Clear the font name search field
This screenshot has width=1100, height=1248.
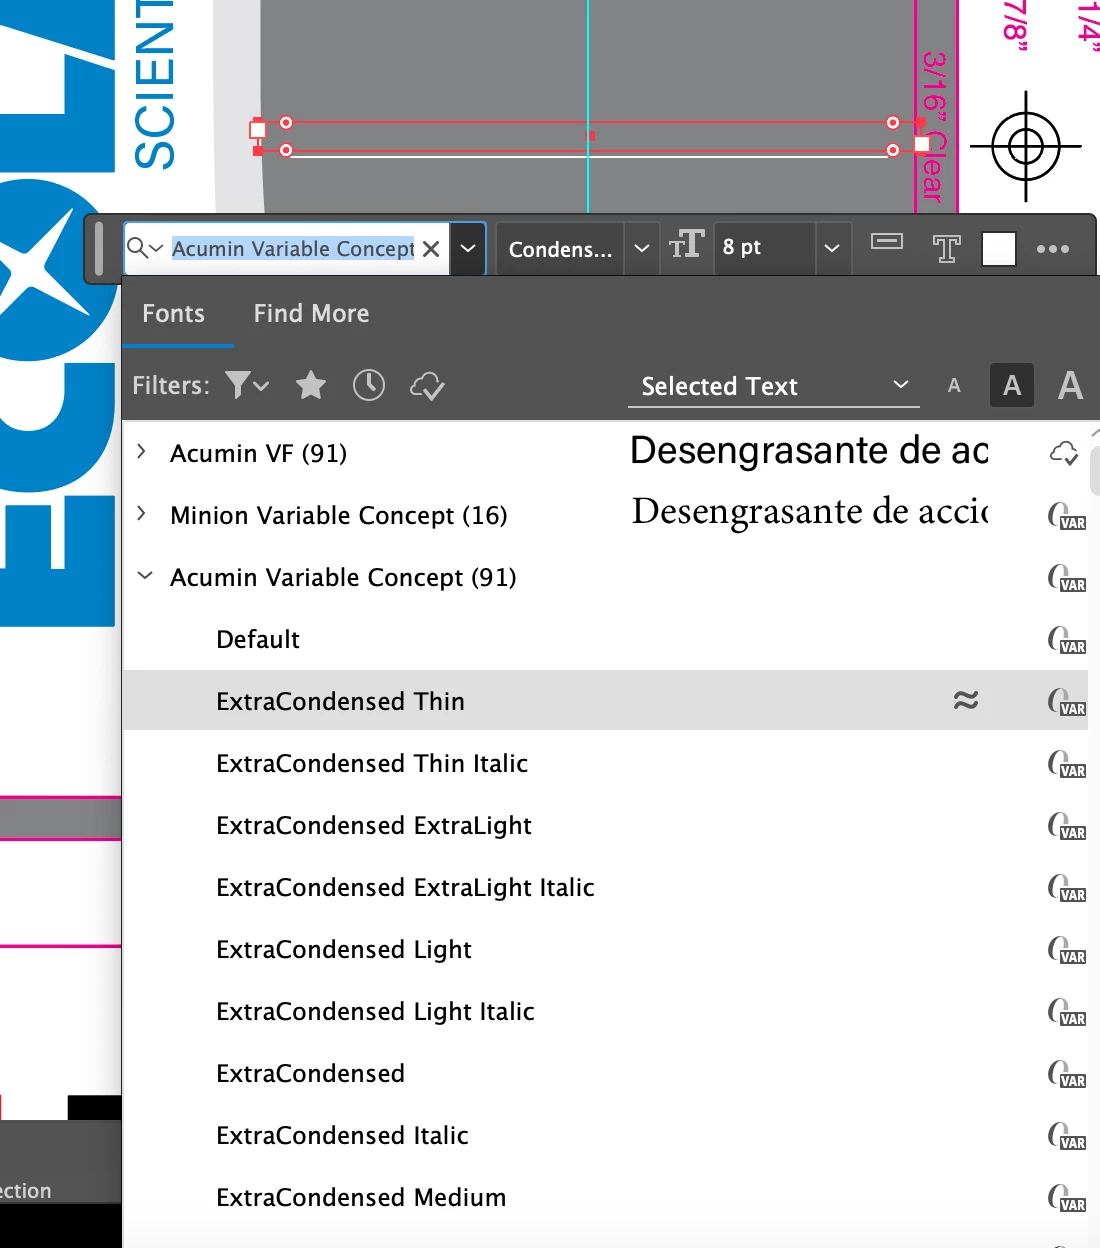coord(431,249)
